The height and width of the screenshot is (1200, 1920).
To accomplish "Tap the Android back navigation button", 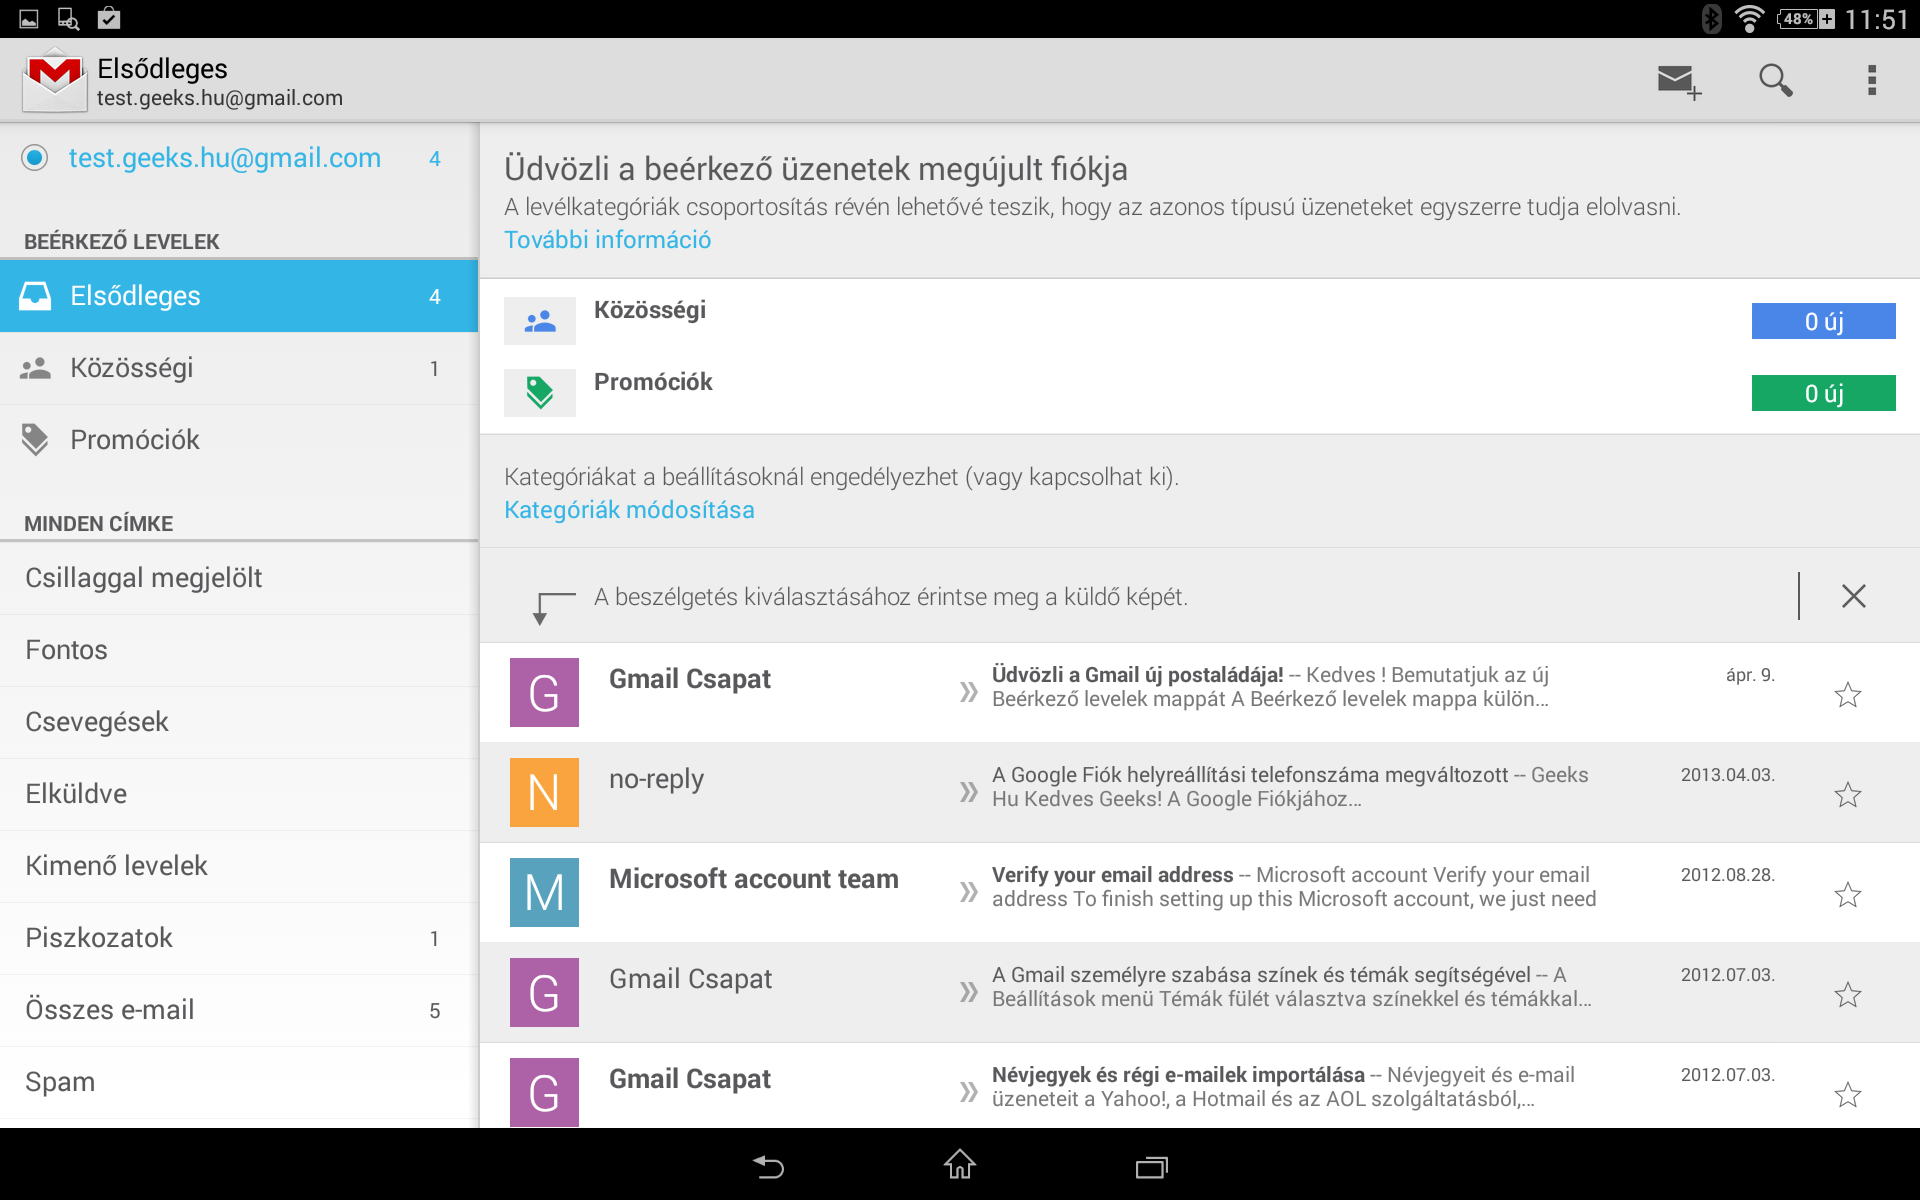I will point(768,1166).
